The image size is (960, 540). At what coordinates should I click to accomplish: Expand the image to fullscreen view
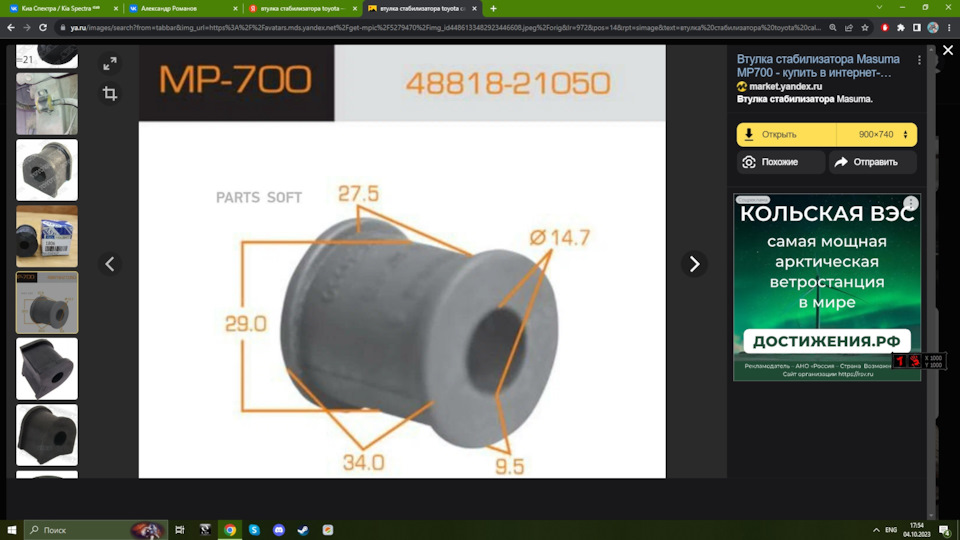coord(110,64)
